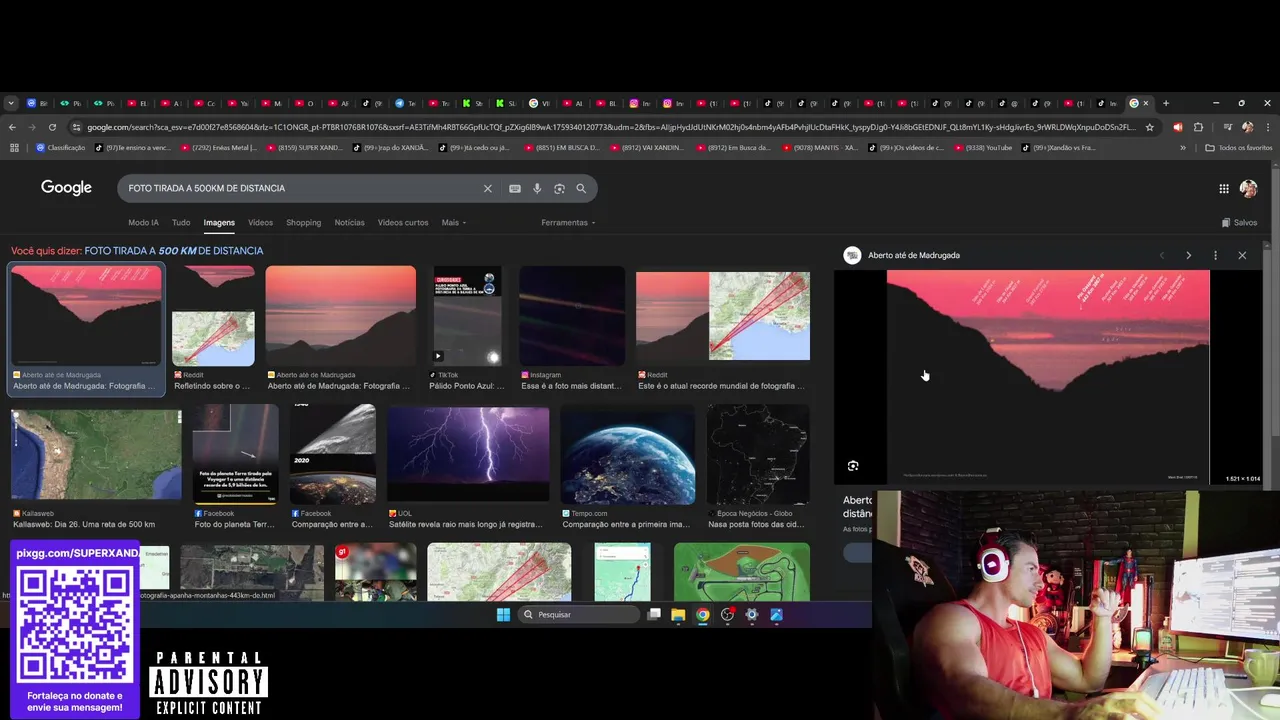
Task: Go to next image in preview panel
Action: point(1188,255)
